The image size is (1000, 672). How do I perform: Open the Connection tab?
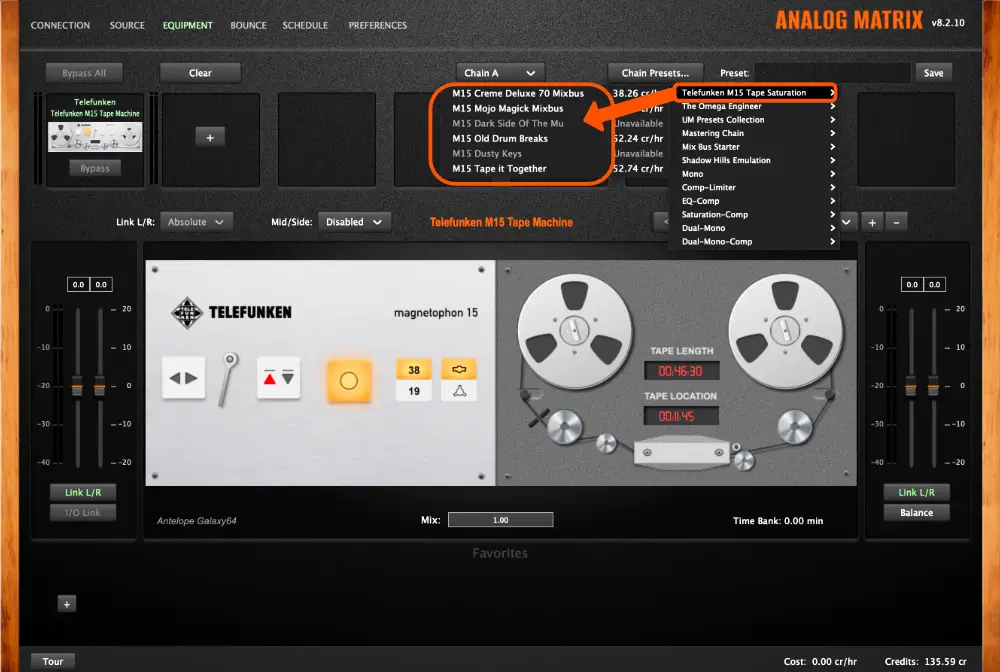[x=61, y=26]
